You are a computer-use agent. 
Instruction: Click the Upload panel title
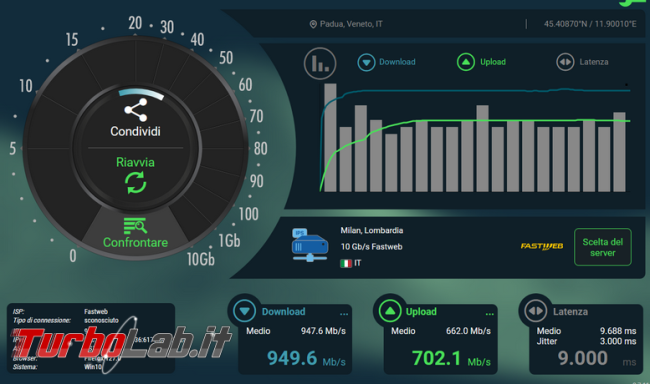pyautogui.click(x=421, y=311)
